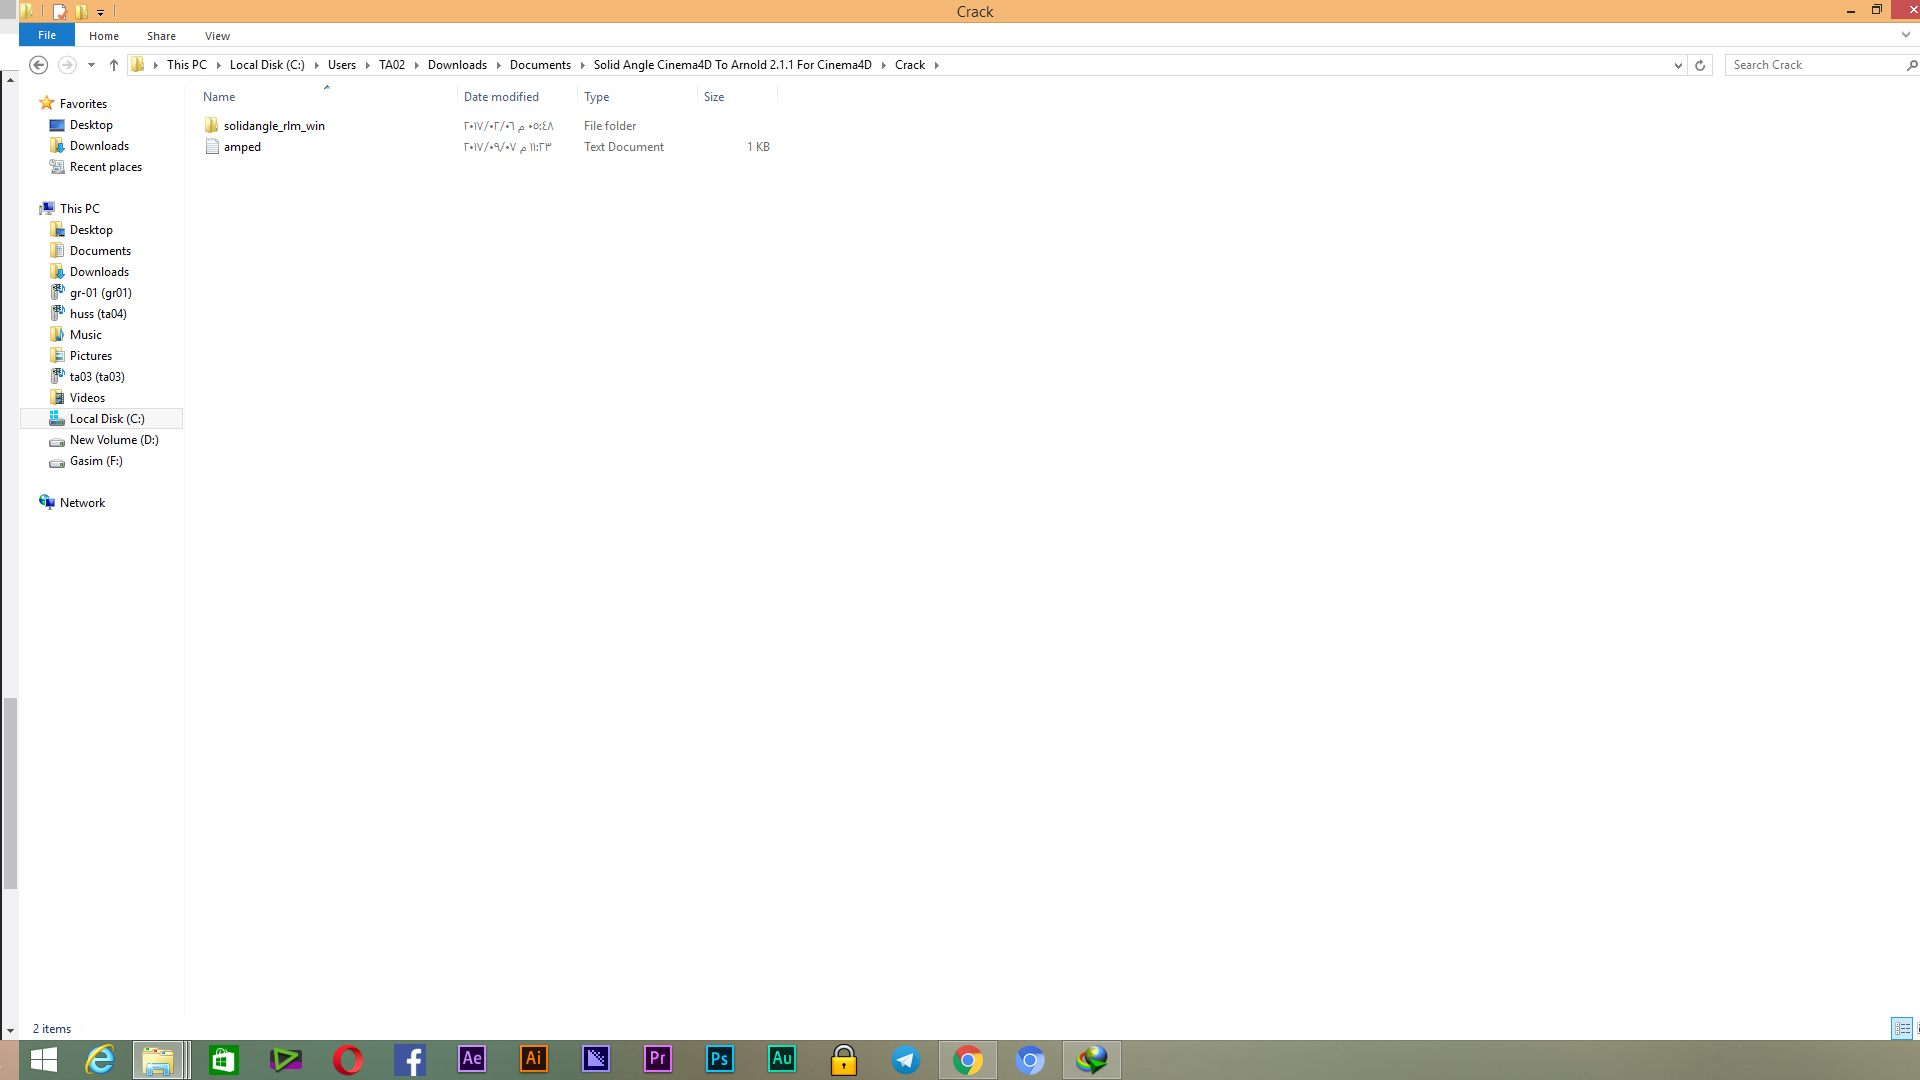The width and height of the screenshot is (1920, 1080).
Task: Launch Adobe Illustrator from taskbar
Action: click(534, 1060)
